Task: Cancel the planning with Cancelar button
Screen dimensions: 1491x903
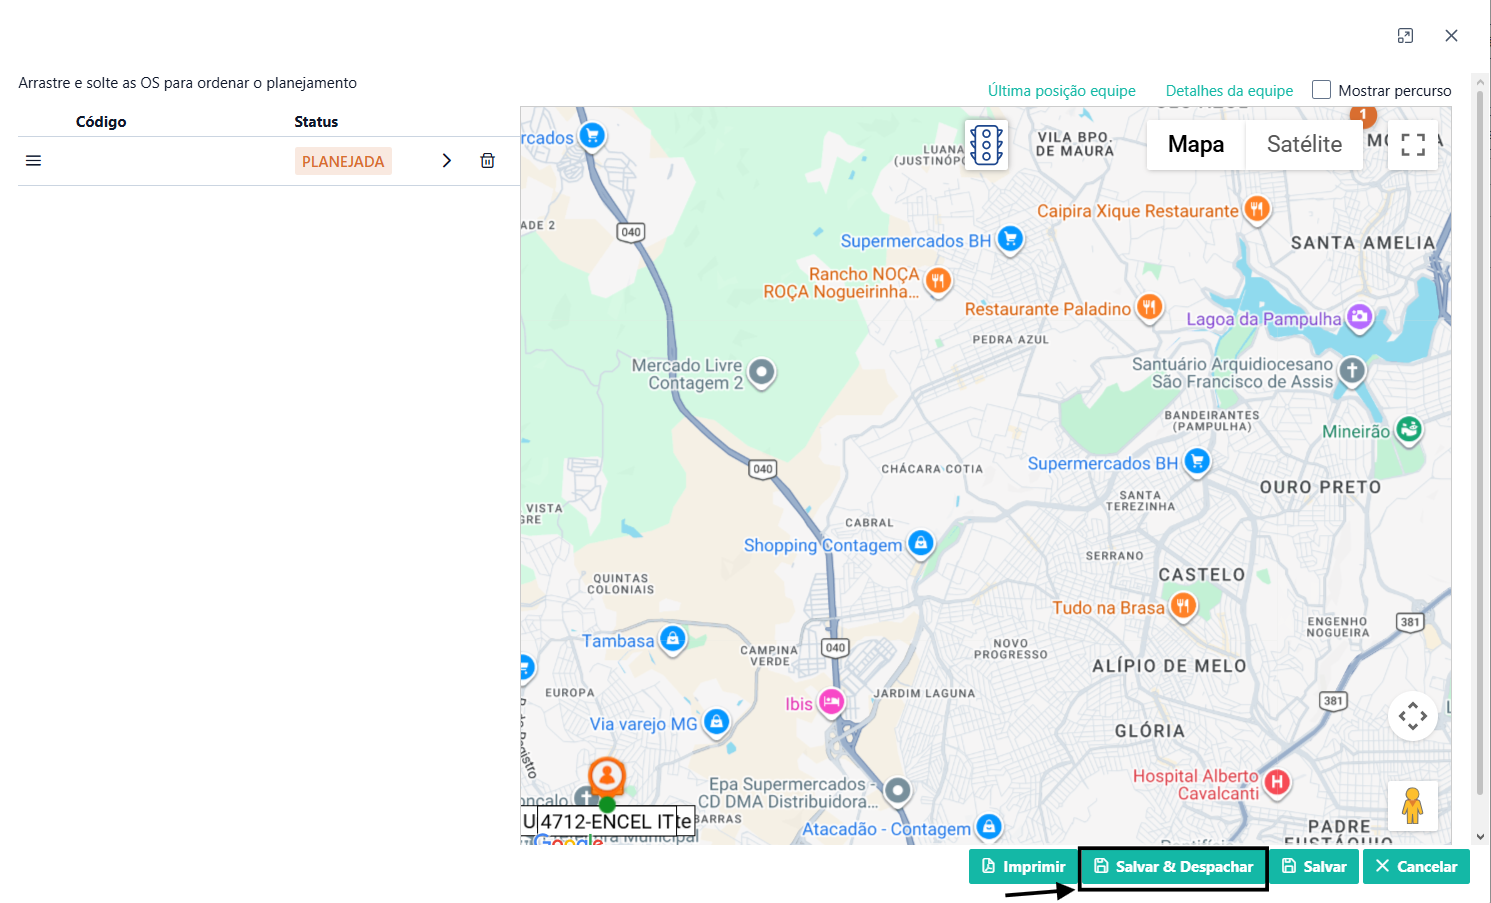Action: click(1415, 867)
